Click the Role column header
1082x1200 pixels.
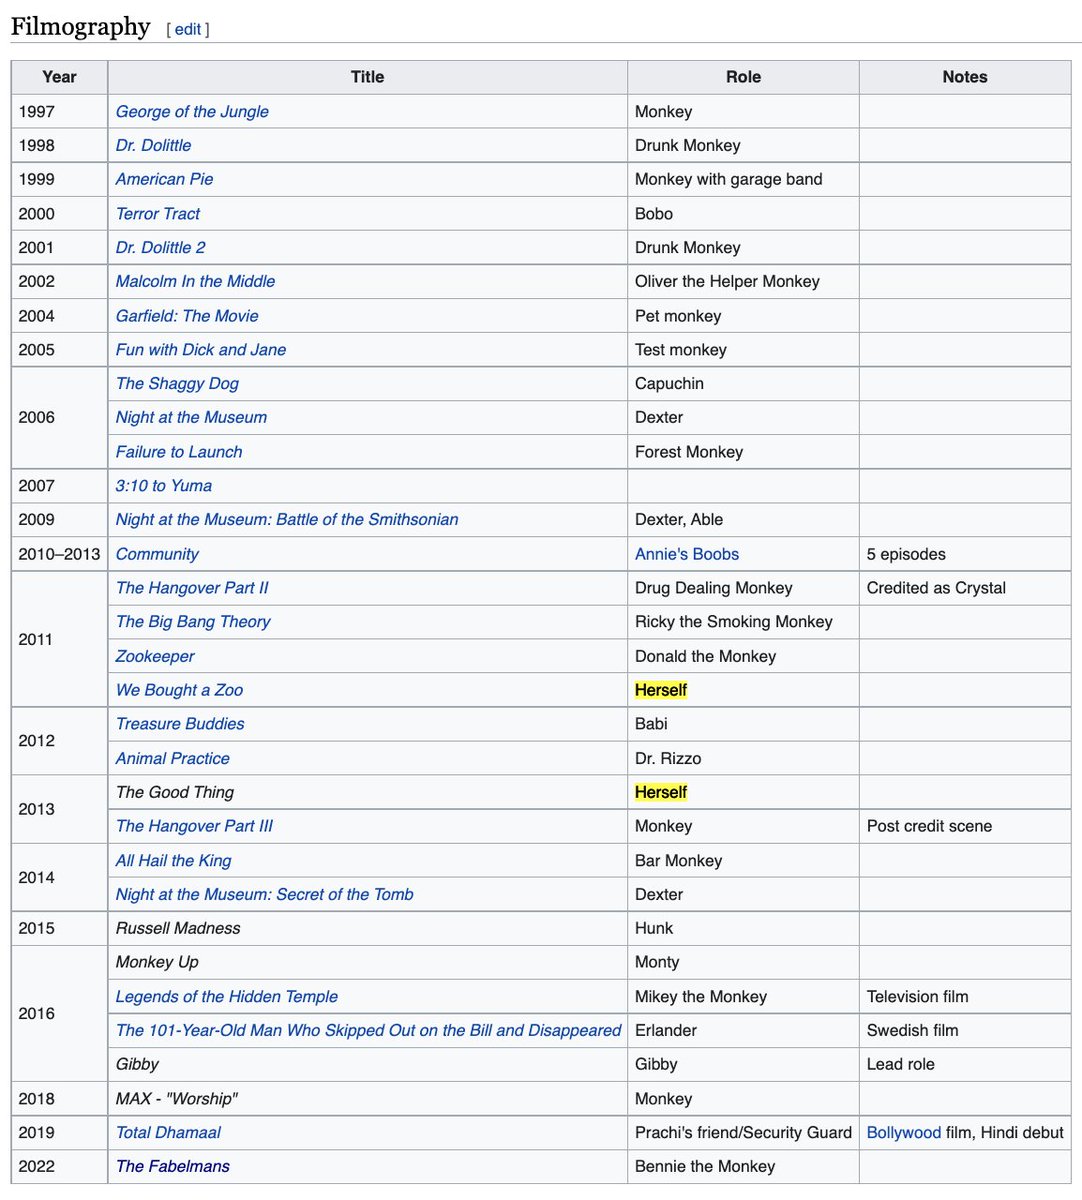[x=743, y=77]
